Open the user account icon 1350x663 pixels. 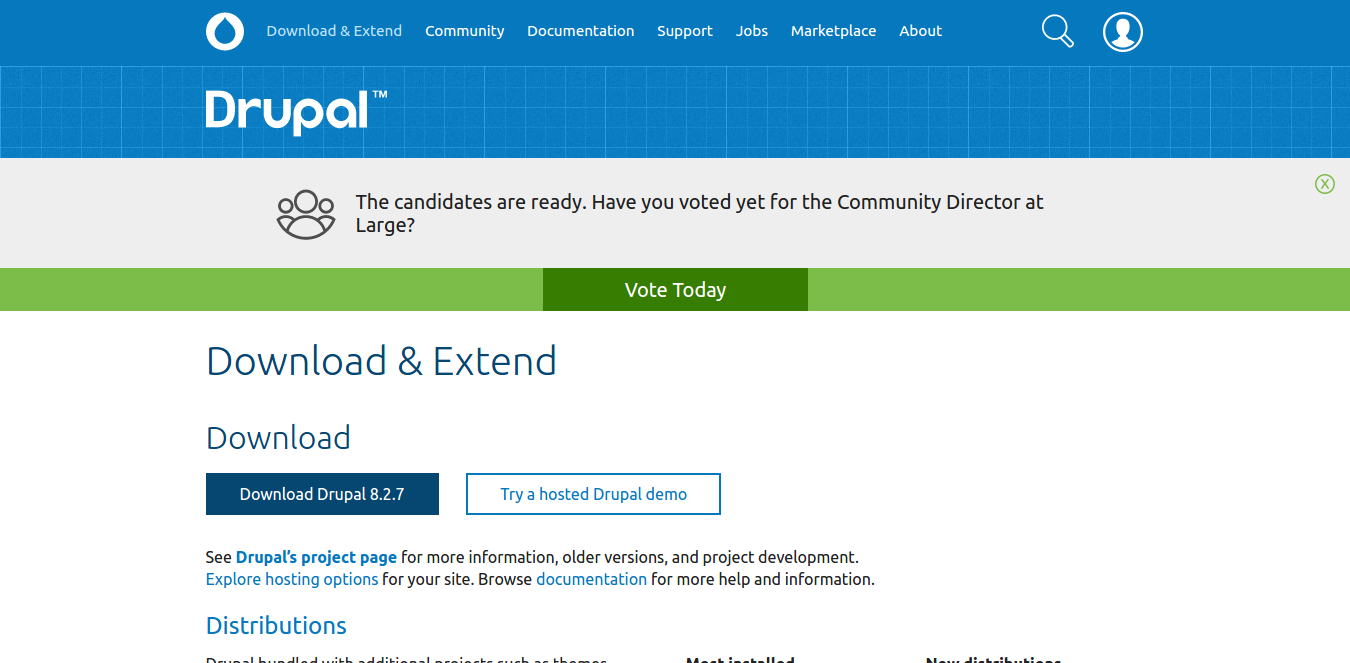click(x=1123, y=31)
